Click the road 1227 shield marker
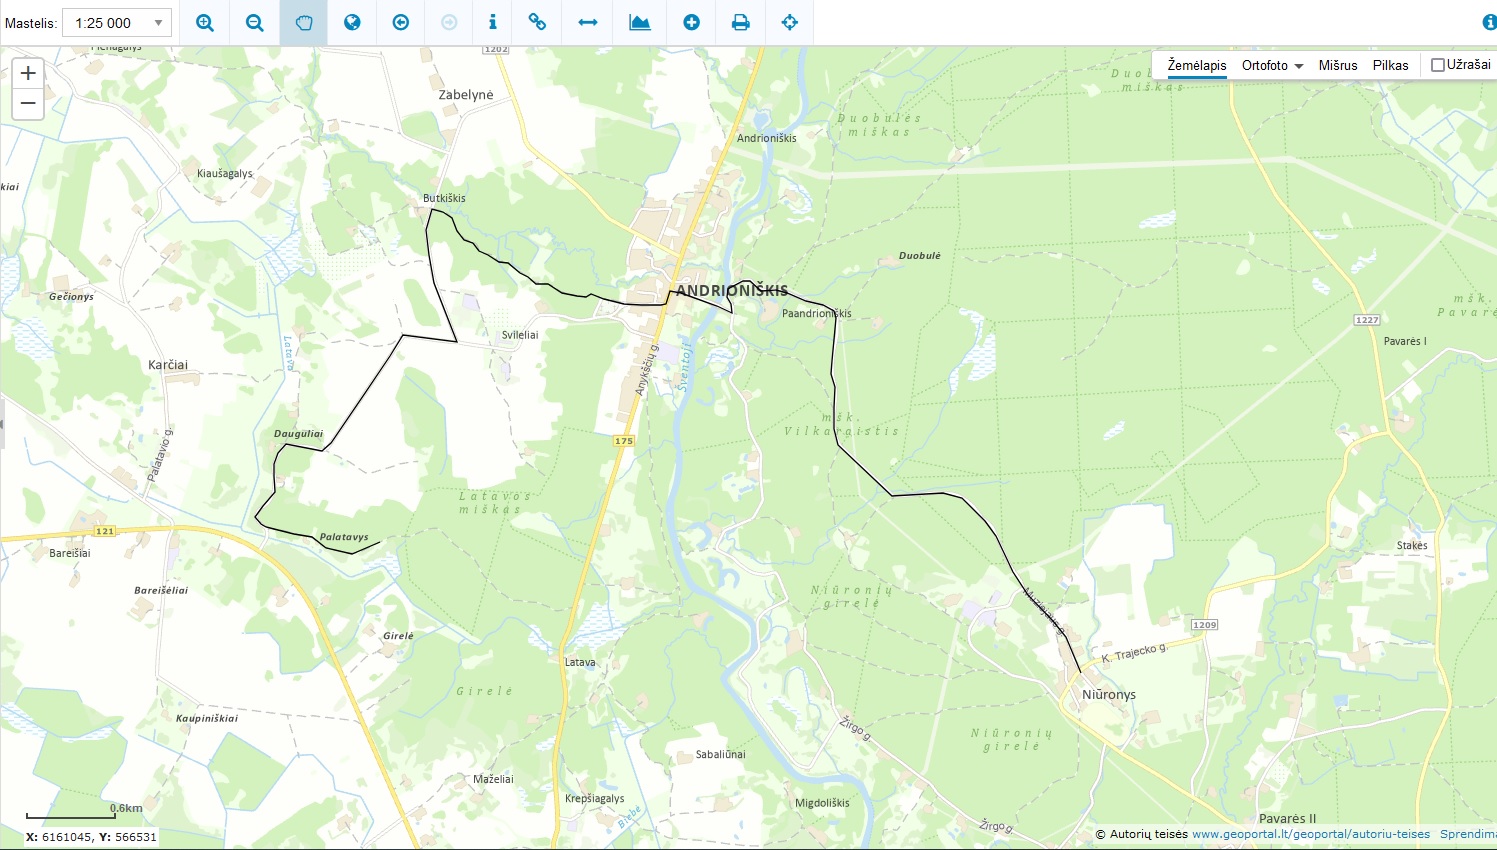Image resolution: width=1497 pixels, height=850 pixels. coord(1367,320)
